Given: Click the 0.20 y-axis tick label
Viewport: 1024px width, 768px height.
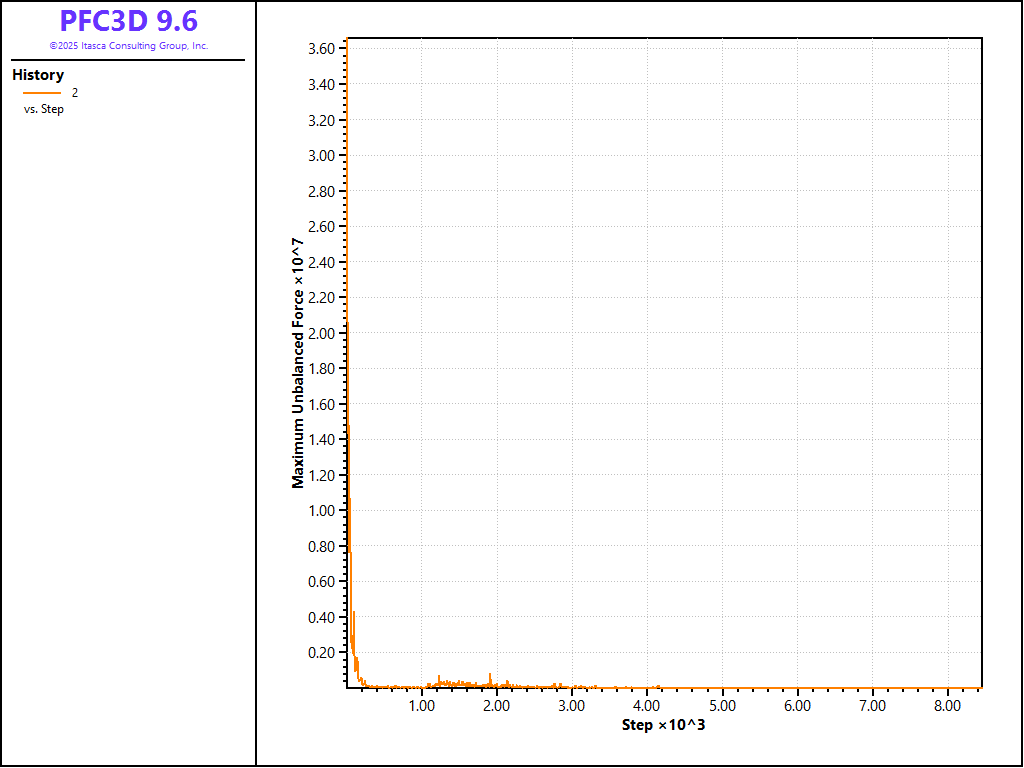Looking at the screenshot, I should 321,653.
